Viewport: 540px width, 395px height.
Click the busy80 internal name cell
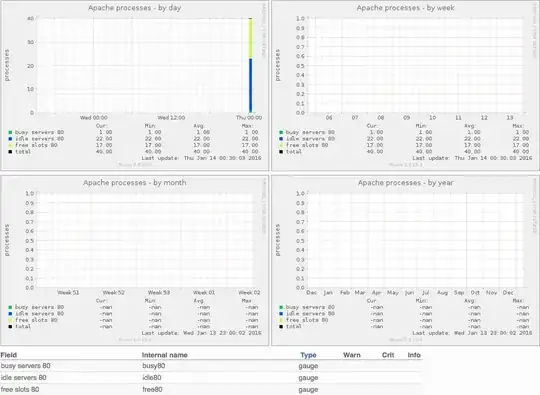click(154, 366)
